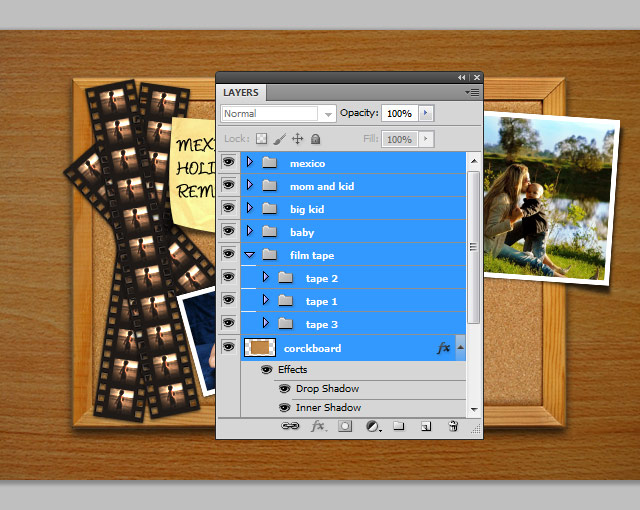Add a layer mask from the bottom bar

click(x=345, y=426)
